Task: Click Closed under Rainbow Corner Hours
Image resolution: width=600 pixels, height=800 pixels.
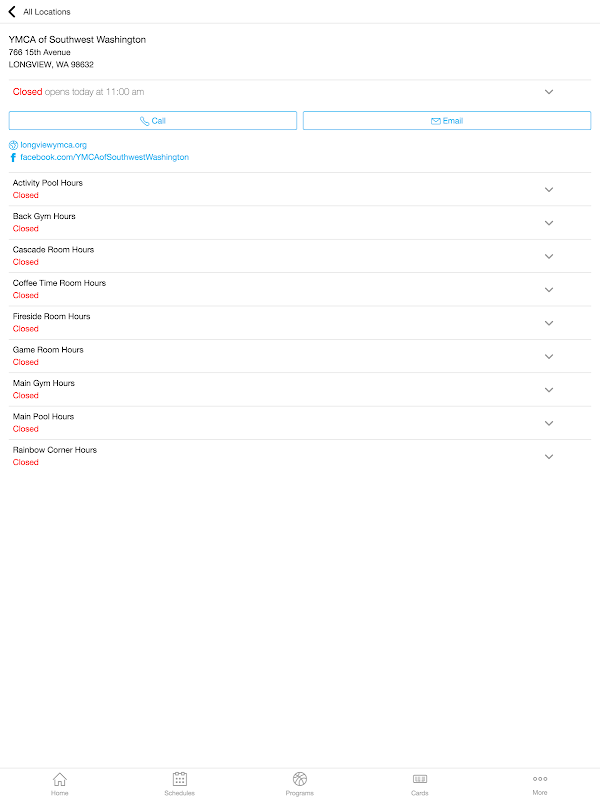Action: (26, 462)
